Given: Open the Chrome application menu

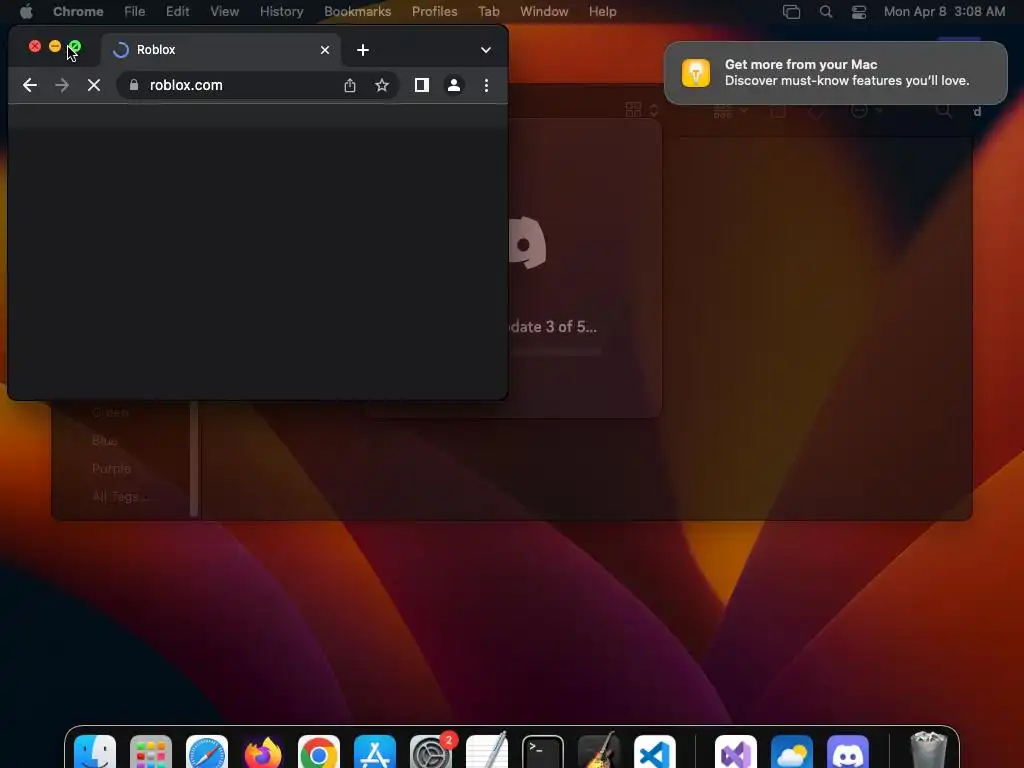Looking at the screenshot, I should click(78, 11).
